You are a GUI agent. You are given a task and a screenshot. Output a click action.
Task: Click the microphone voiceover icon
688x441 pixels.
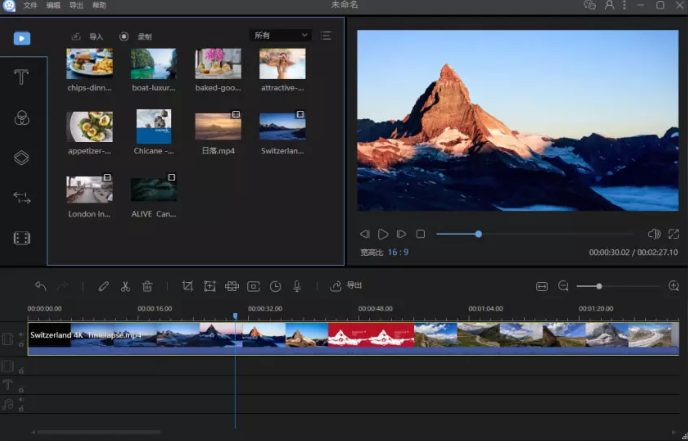tap(297, 286)
